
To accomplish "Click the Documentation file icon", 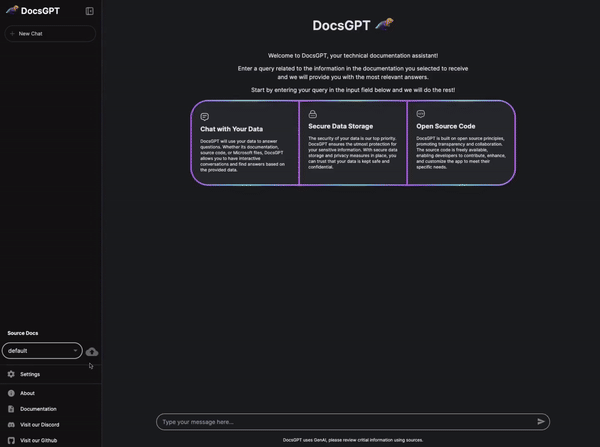I will [11, 409].
